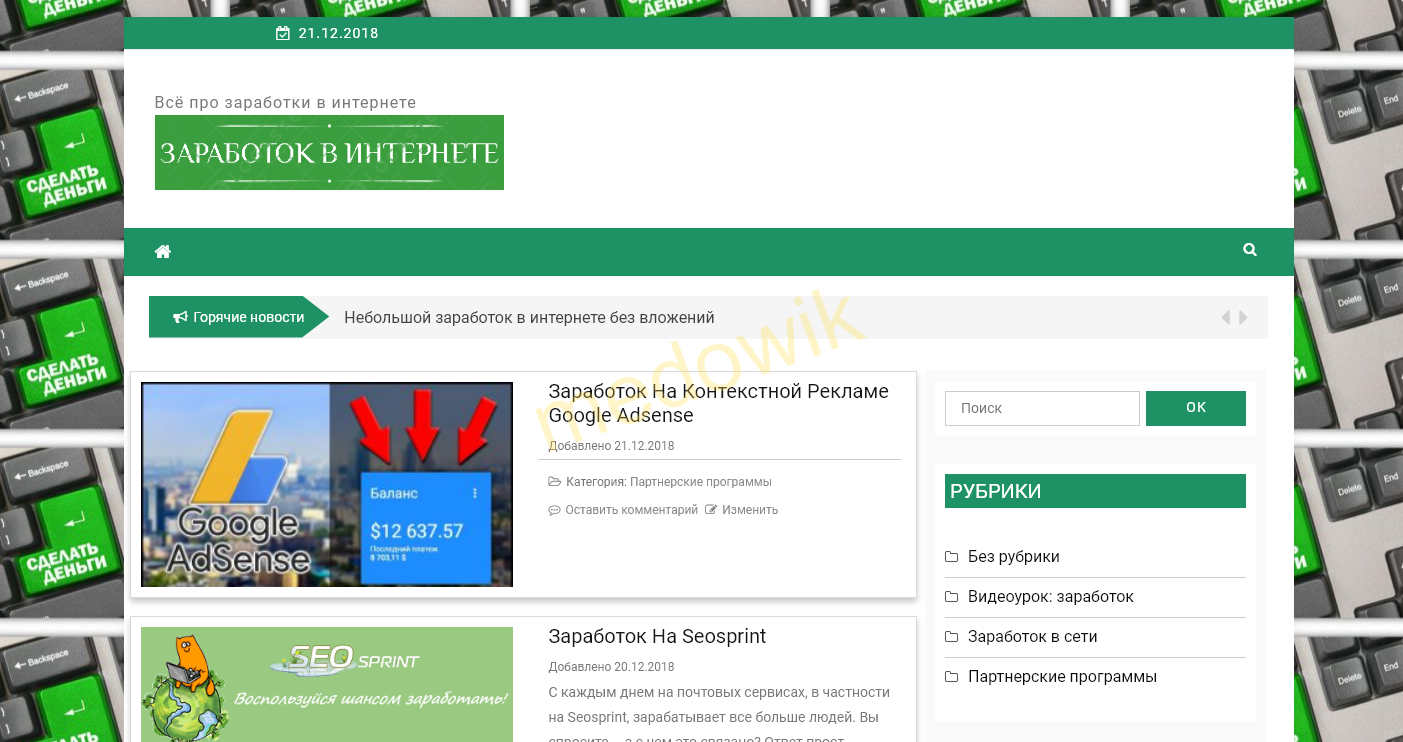The width and height of the screenshot is (1403, 742).
Task: Click the comment bubble icon near Оставить комментарий
Action: (555, 510)
